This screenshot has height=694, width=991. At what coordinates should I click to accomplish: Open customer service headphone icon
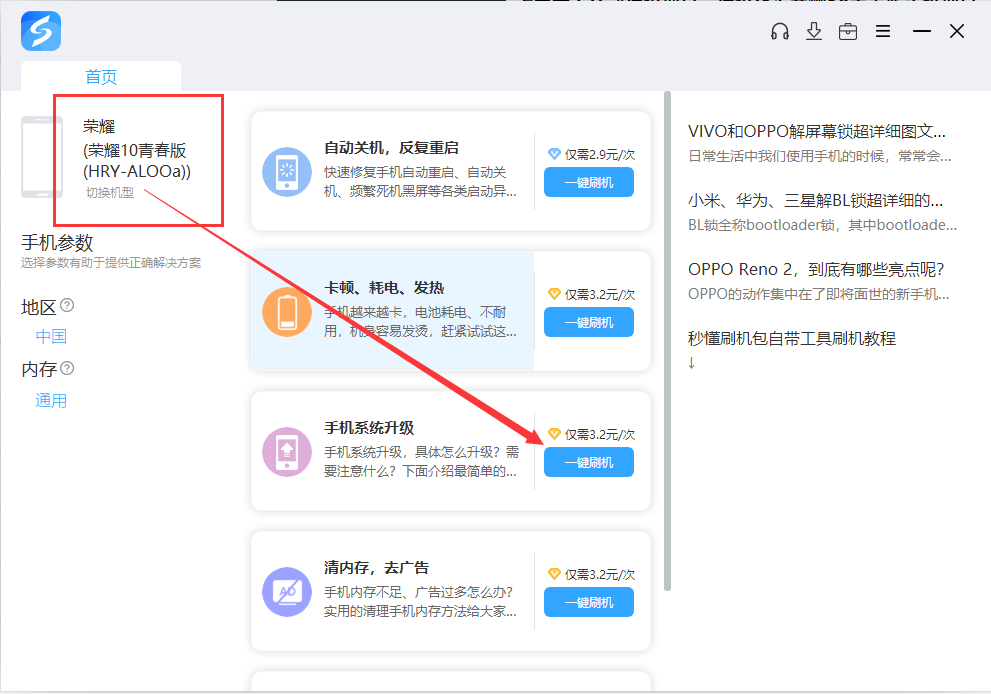coord(780,31)
